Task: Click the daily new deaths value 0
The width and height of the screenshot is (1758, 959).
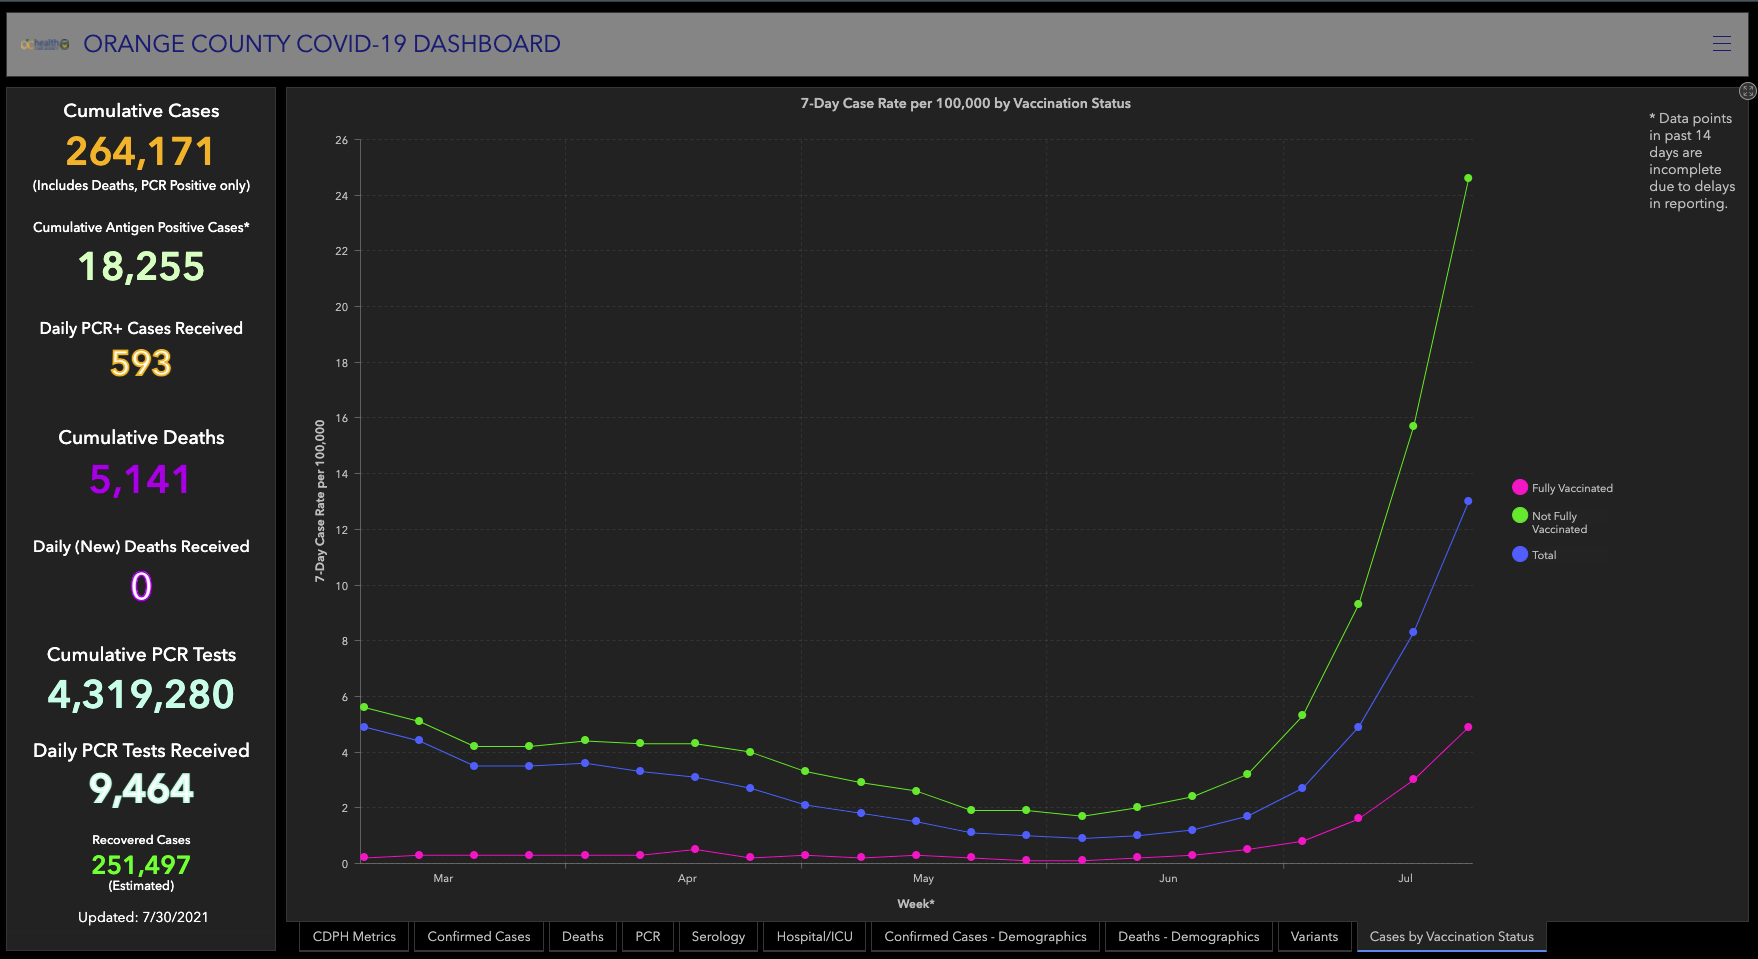Action: coord(141,586)
